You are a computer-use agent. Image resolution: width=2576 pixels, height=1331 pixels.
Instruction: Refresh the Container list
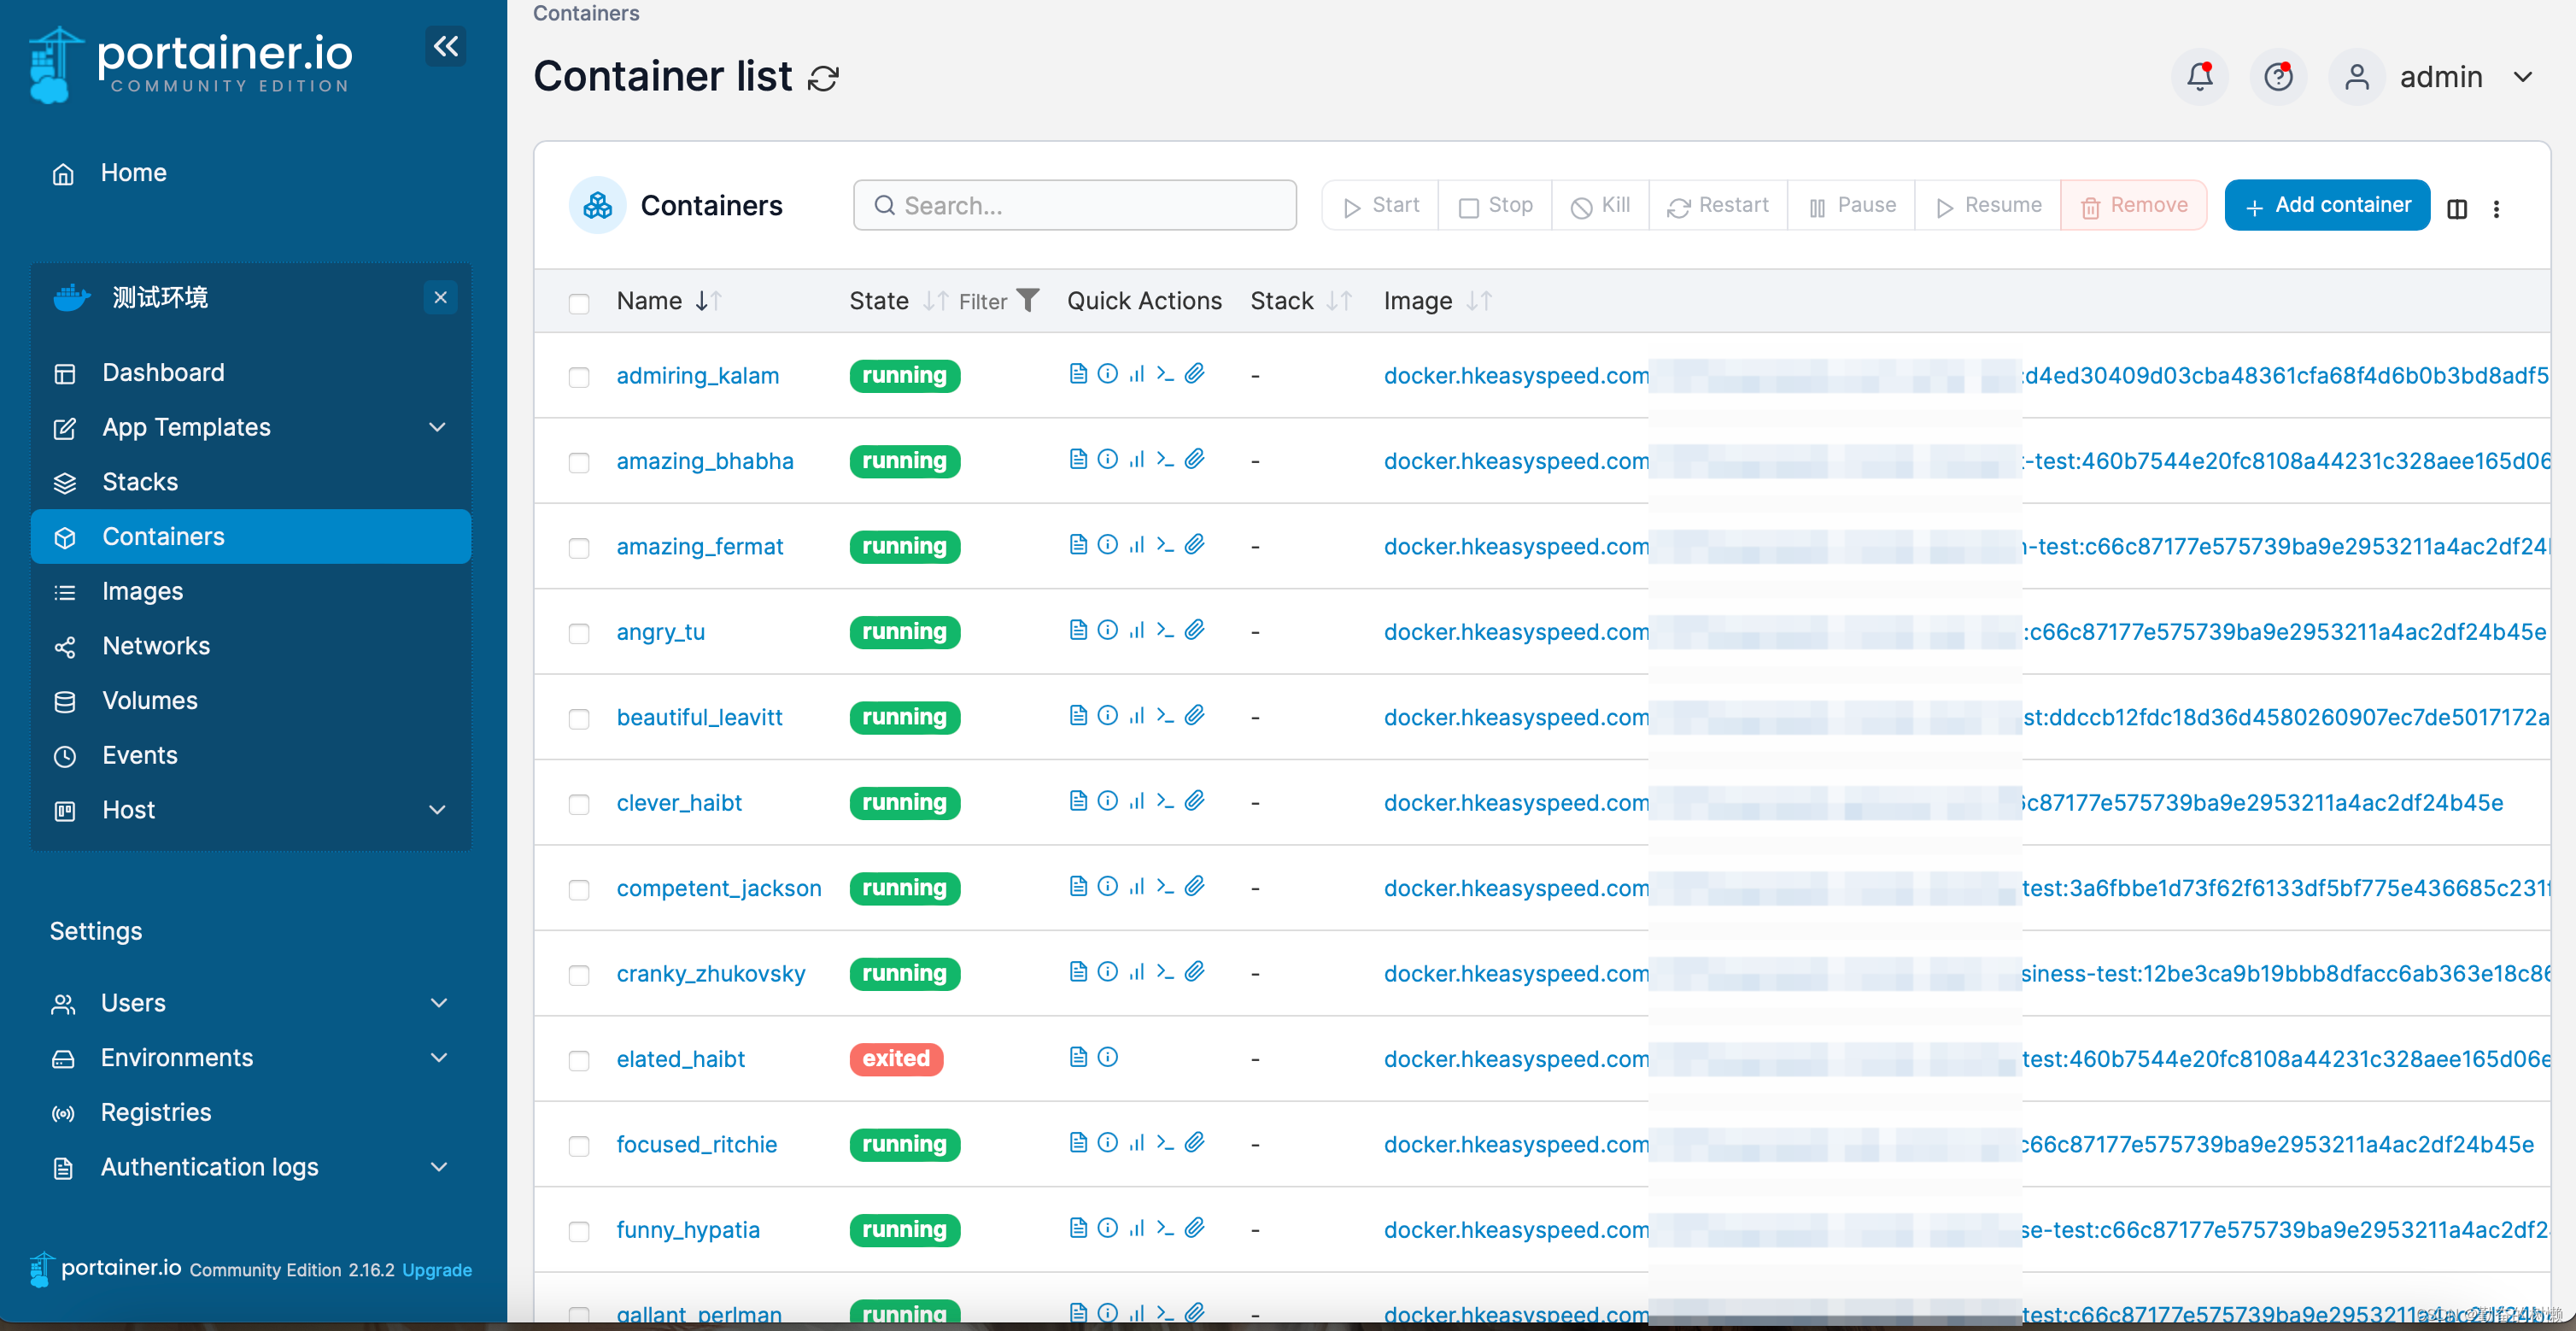[x=822, y=78]
